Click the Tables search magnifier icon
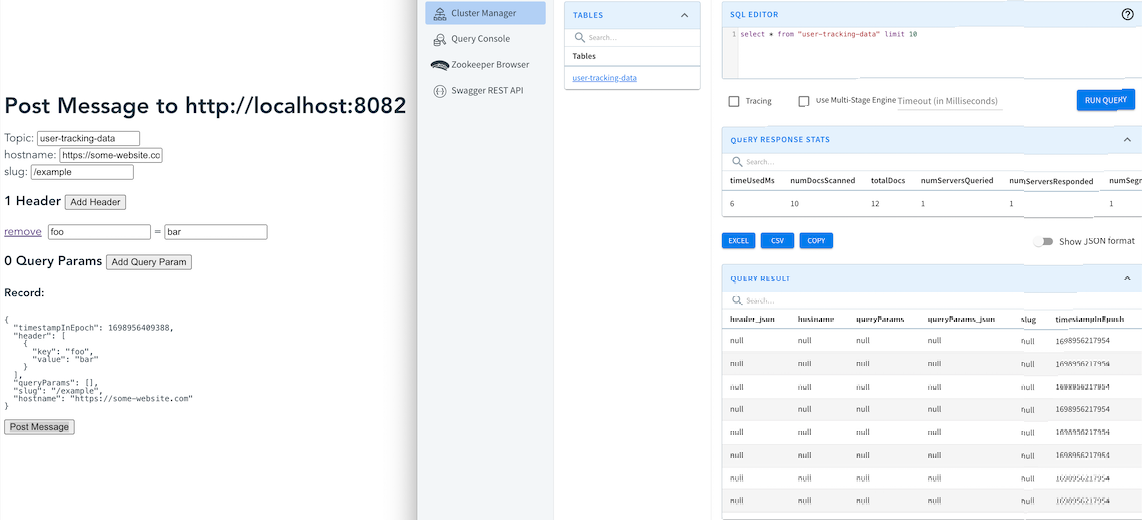 [580, 37]
